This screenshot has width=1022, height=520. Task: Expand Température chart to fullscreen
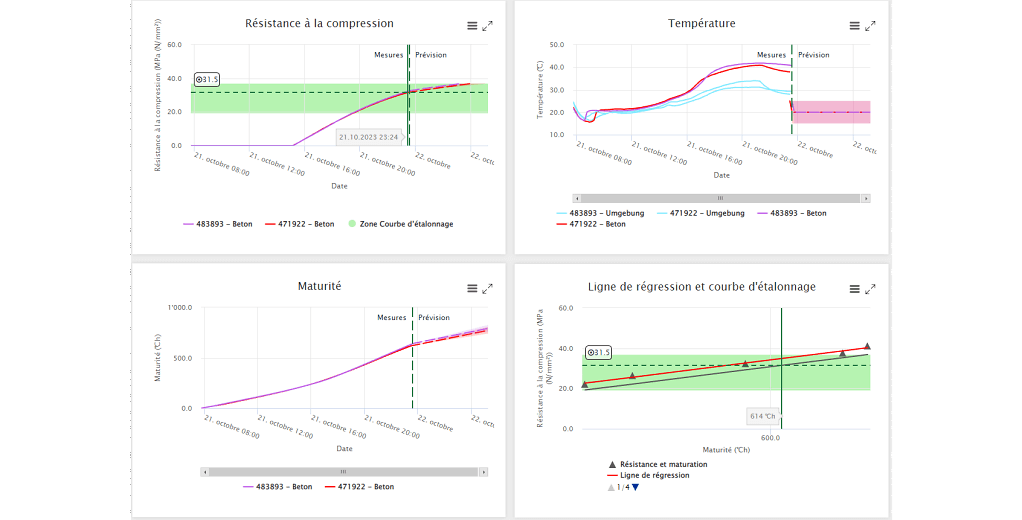point(870,26)
